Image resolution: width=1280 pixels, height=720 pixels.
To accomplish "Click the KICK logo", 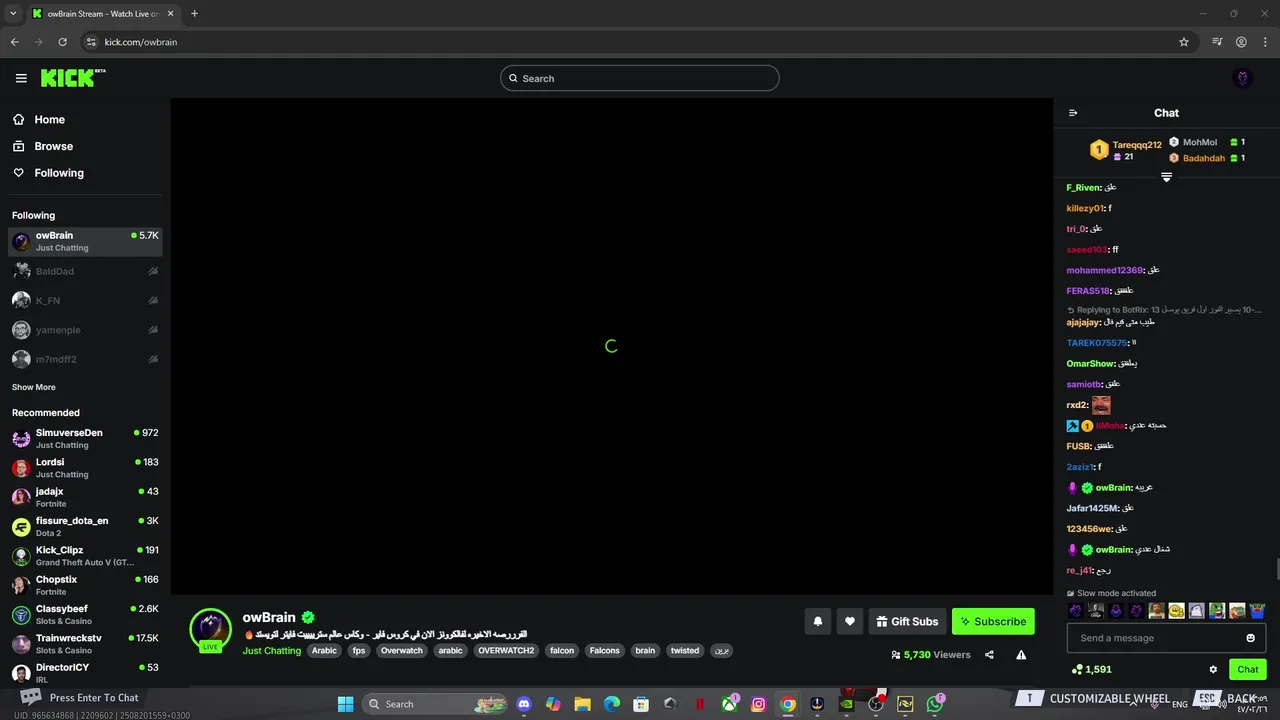I will pos(72,78).
